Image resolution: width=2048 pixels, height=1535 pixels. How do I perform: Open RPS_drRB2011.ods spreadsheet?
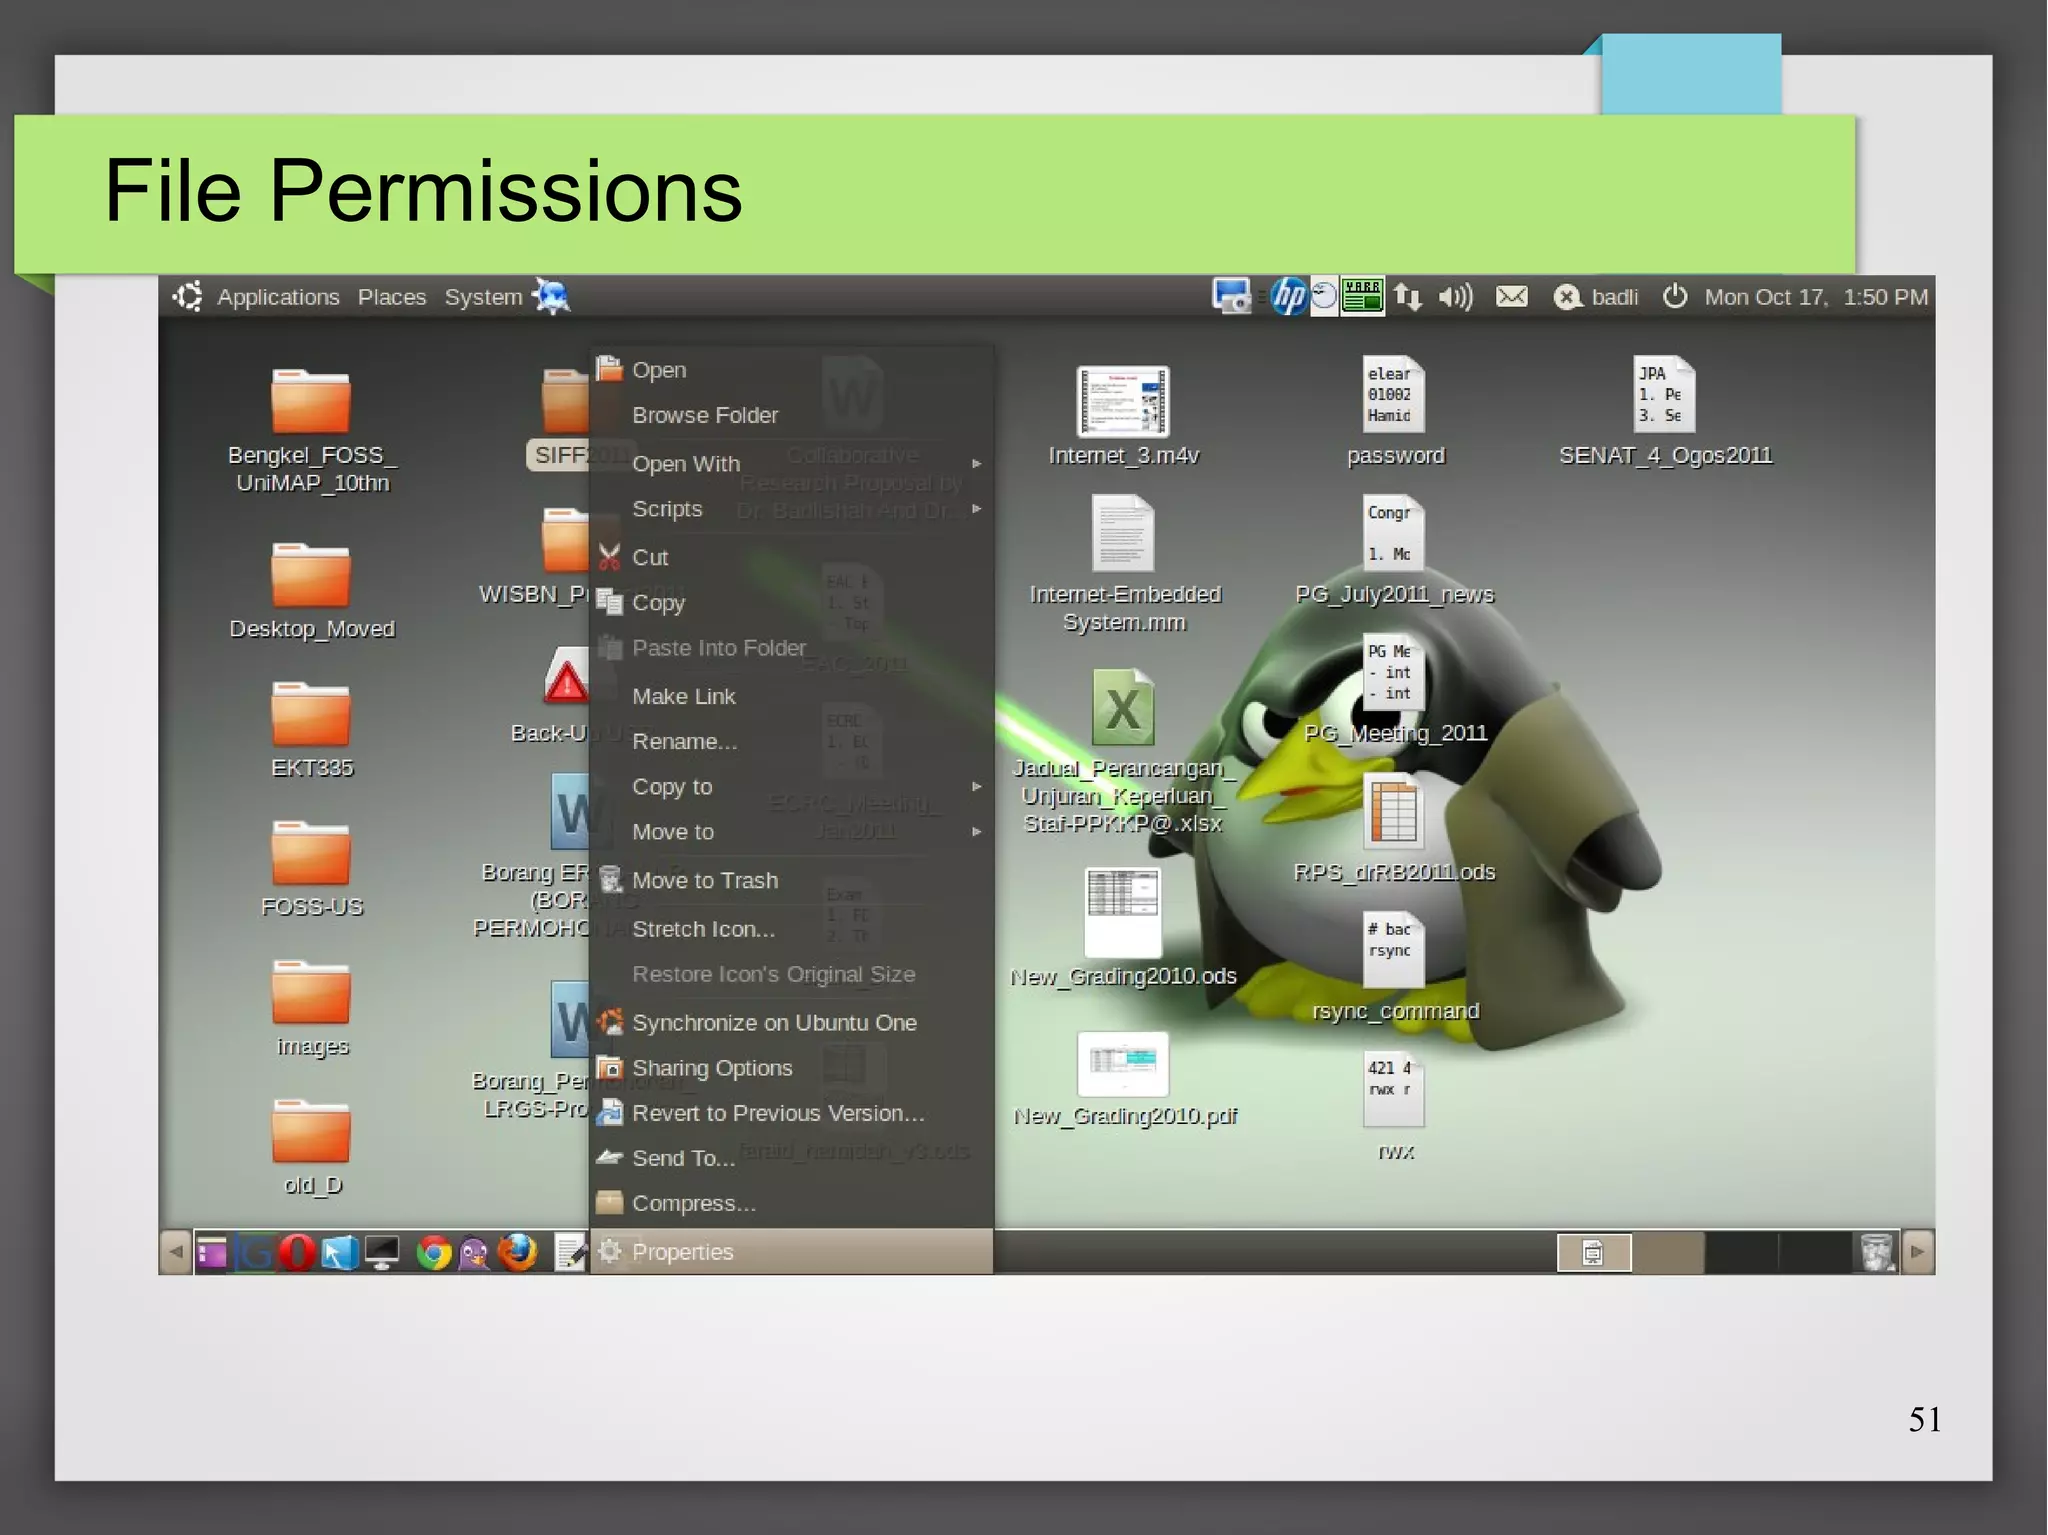pyautogui.click(x=1394, y=811)
